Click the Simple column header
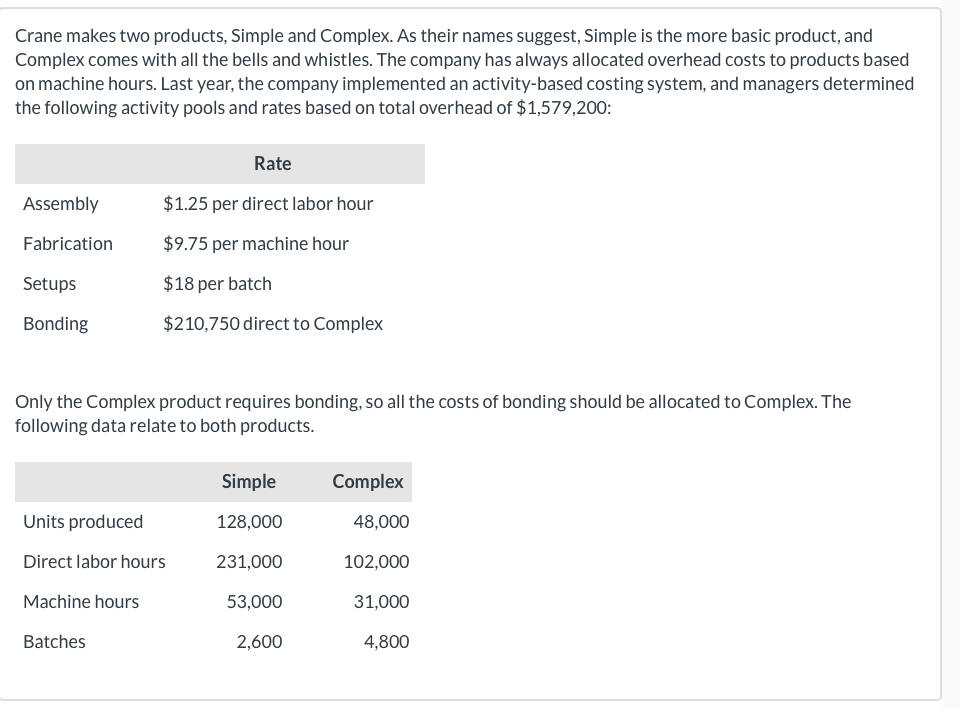Viewport: 960px width, 708px height. pos(249,481)
